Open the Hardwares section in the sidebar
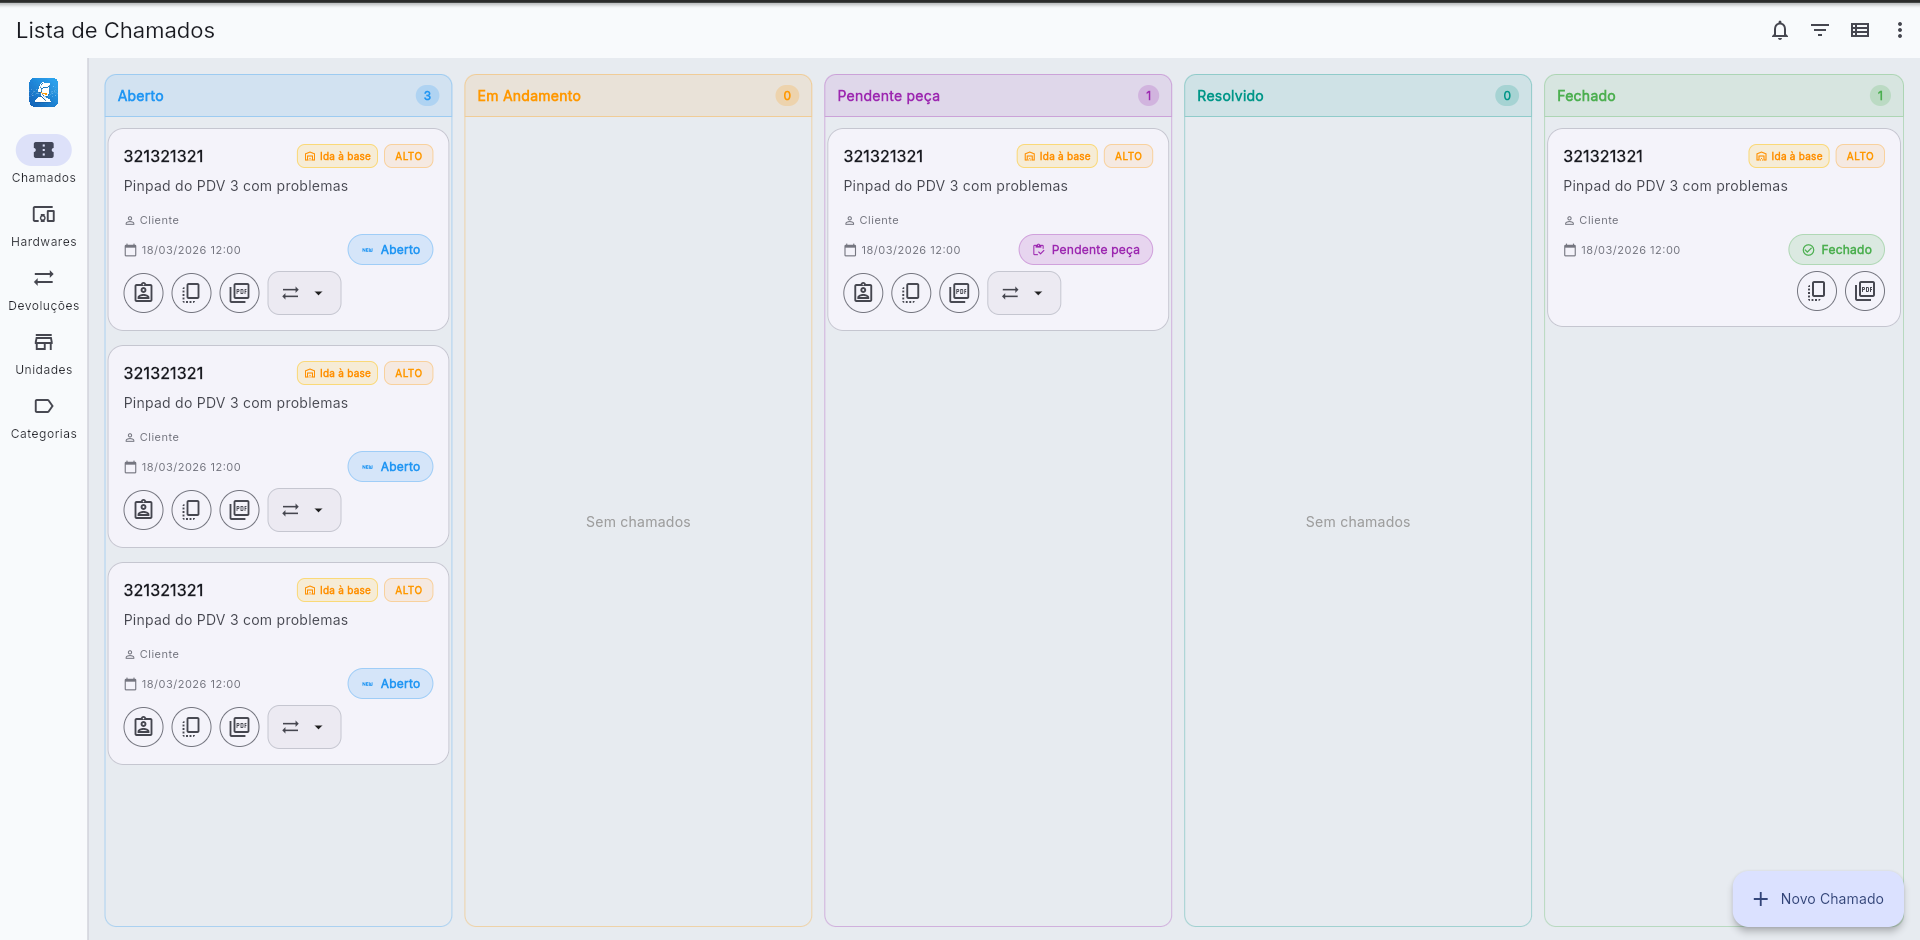 pyautogui.click(x=43, y=225)
